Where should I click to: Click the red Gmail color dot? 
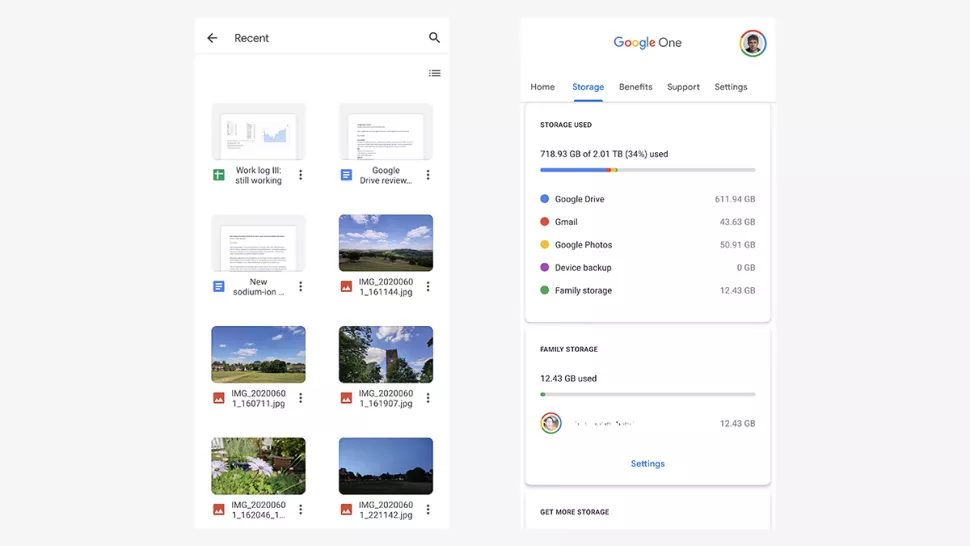(x=544, y=221)
